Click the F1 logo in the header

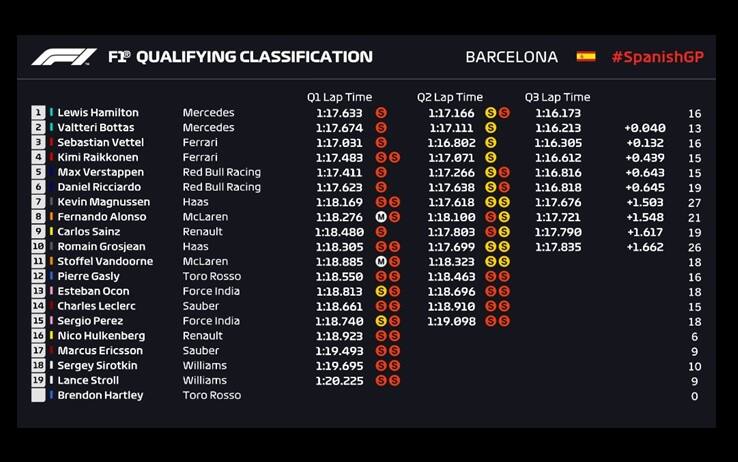(63, 57)
